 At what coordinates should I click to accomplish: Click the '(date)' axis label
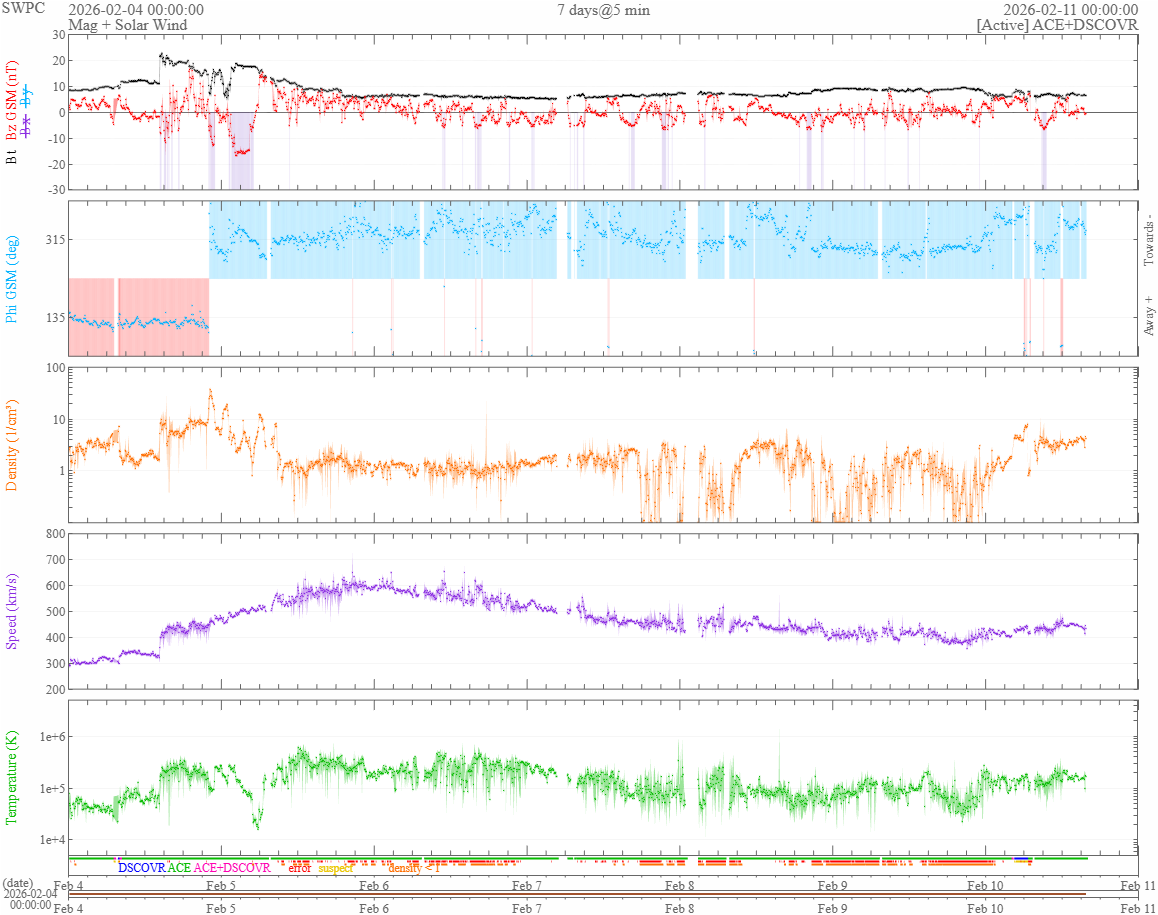coord(18,883)
